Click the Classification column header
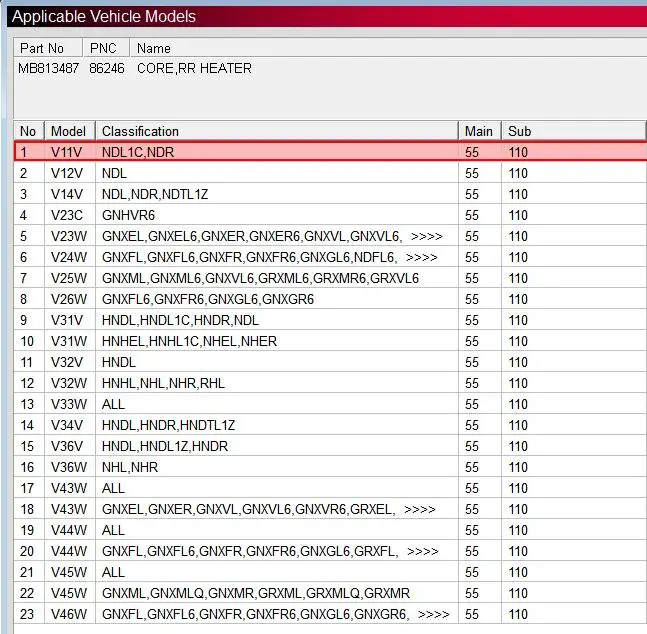 277,131
